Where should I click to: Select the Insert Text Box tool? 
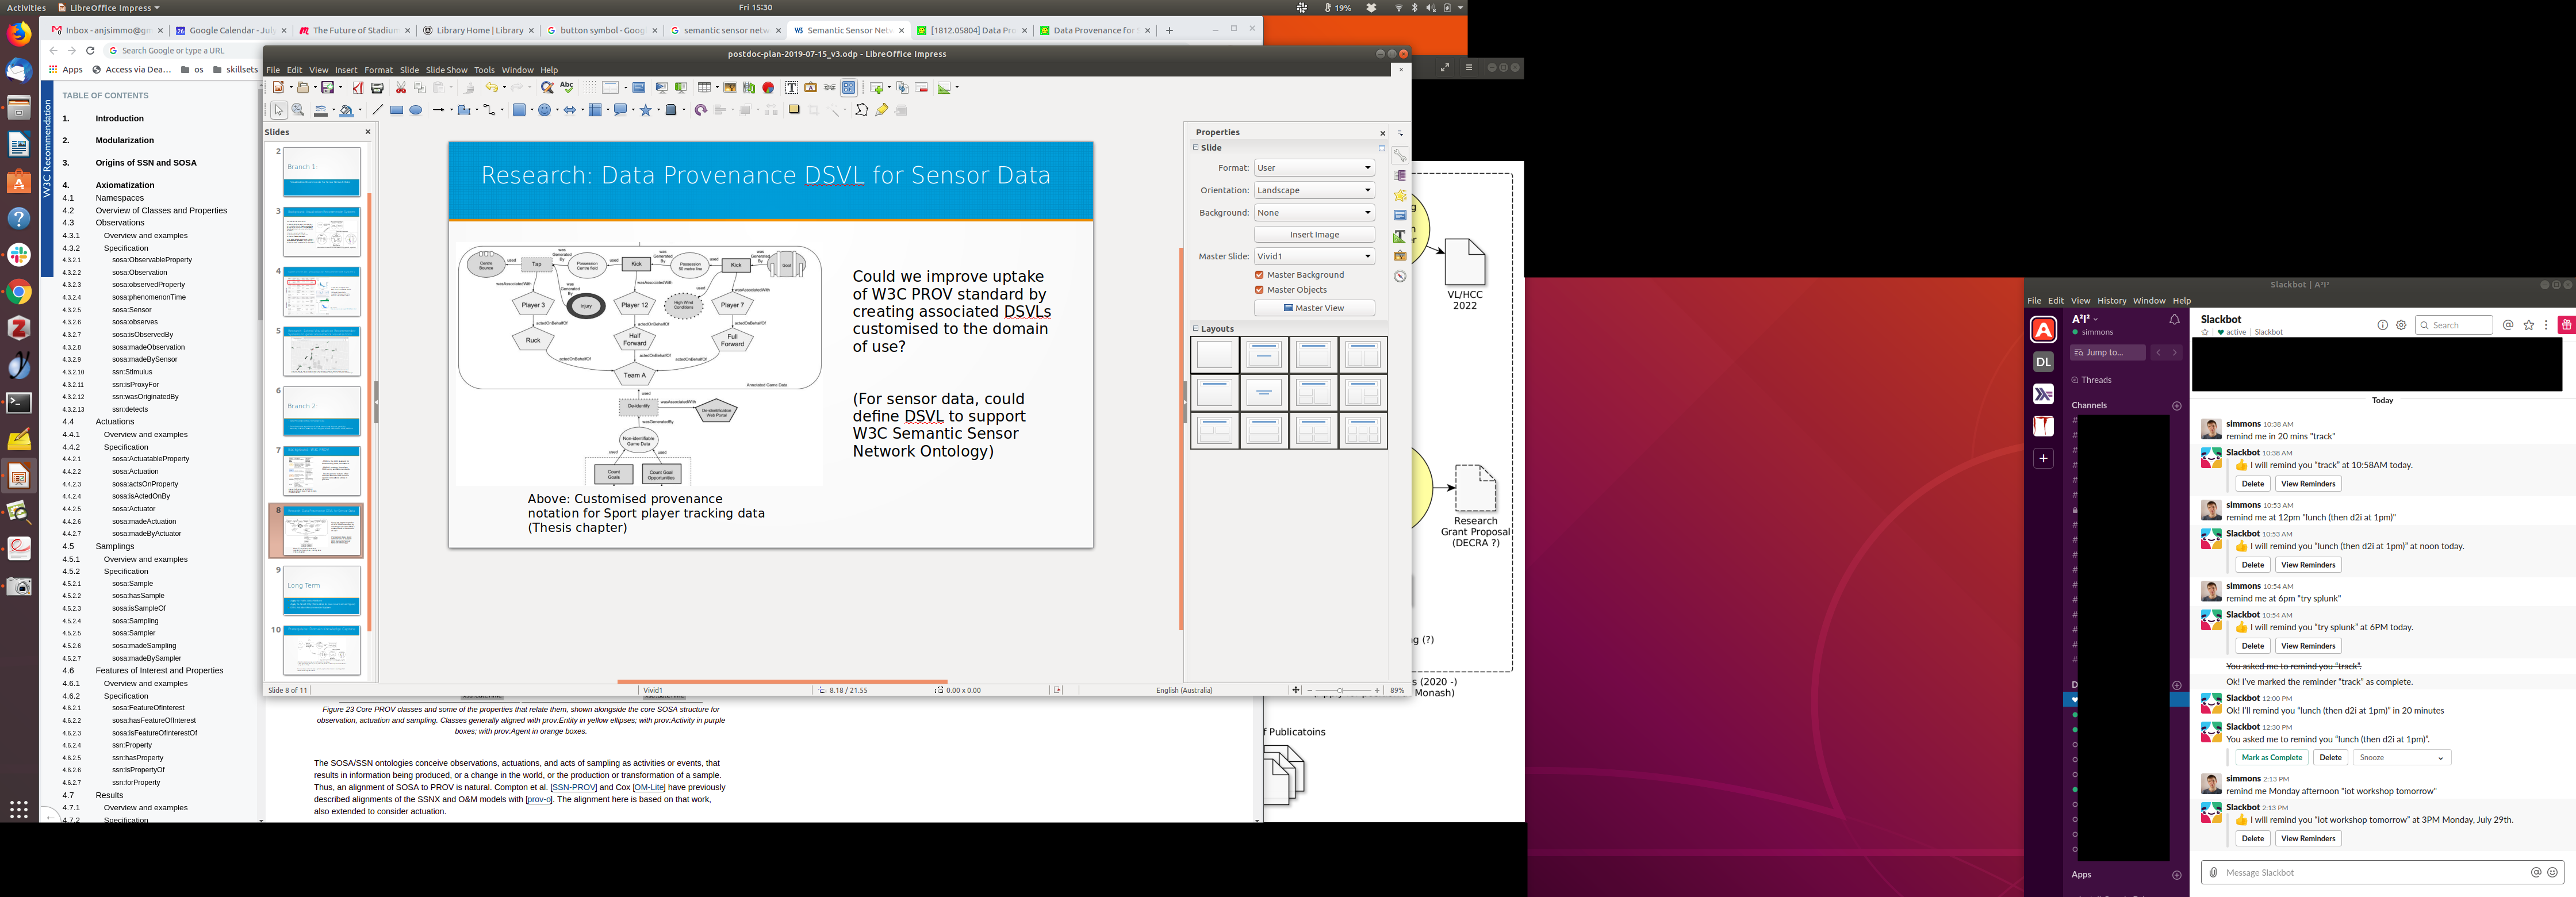[791, 88]
